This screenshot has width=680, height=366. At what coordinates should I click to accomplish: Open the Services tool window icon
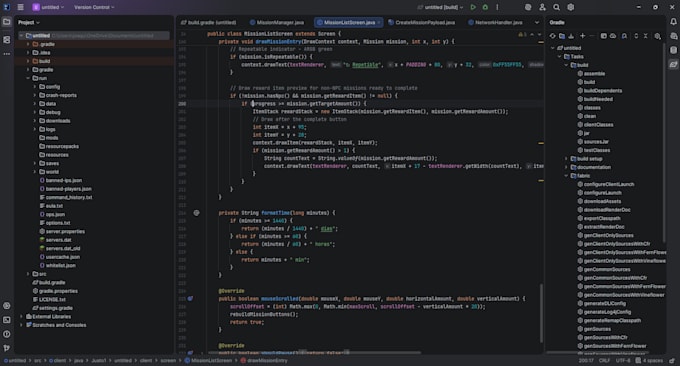coord(7,305)
